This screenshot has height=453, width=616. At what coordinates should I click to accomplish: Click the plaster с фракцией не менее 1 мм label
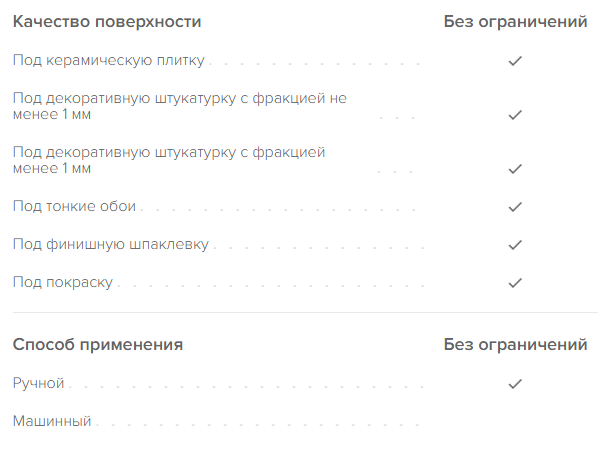point(180,107)
